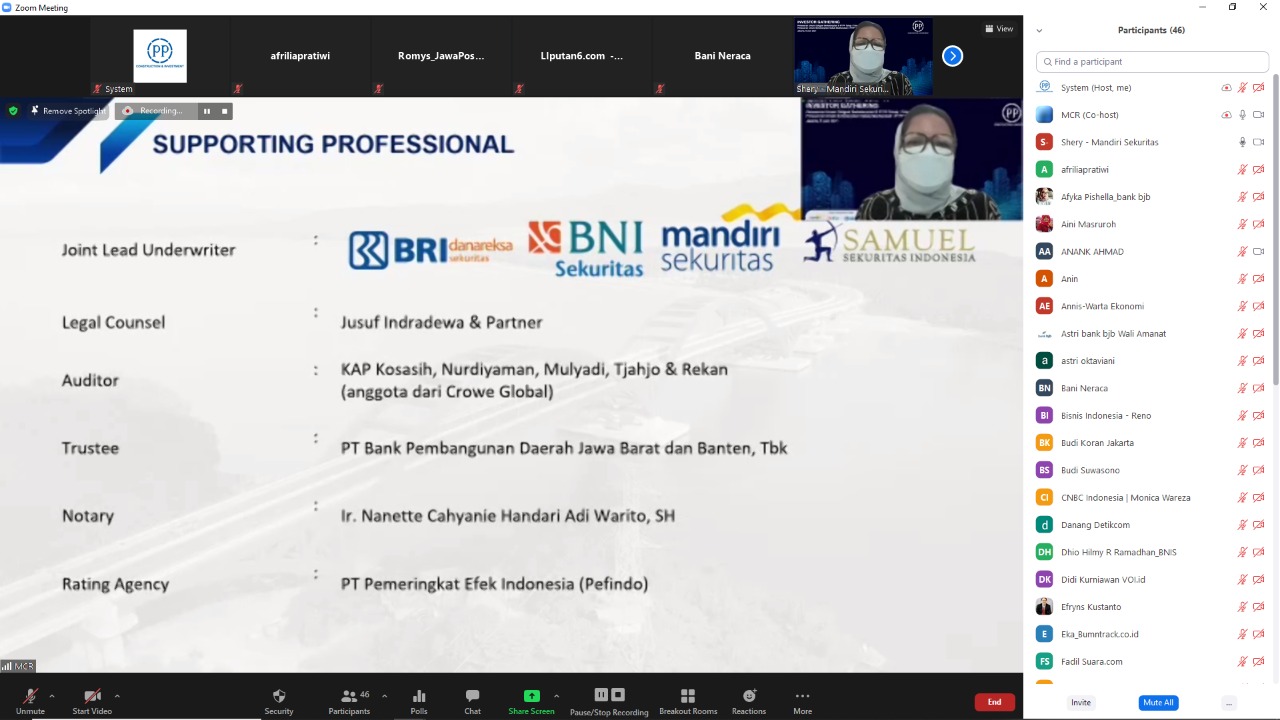Click the MCR co-host avatar
This screenshot has height=720, width=1280.
(1044, 115)
